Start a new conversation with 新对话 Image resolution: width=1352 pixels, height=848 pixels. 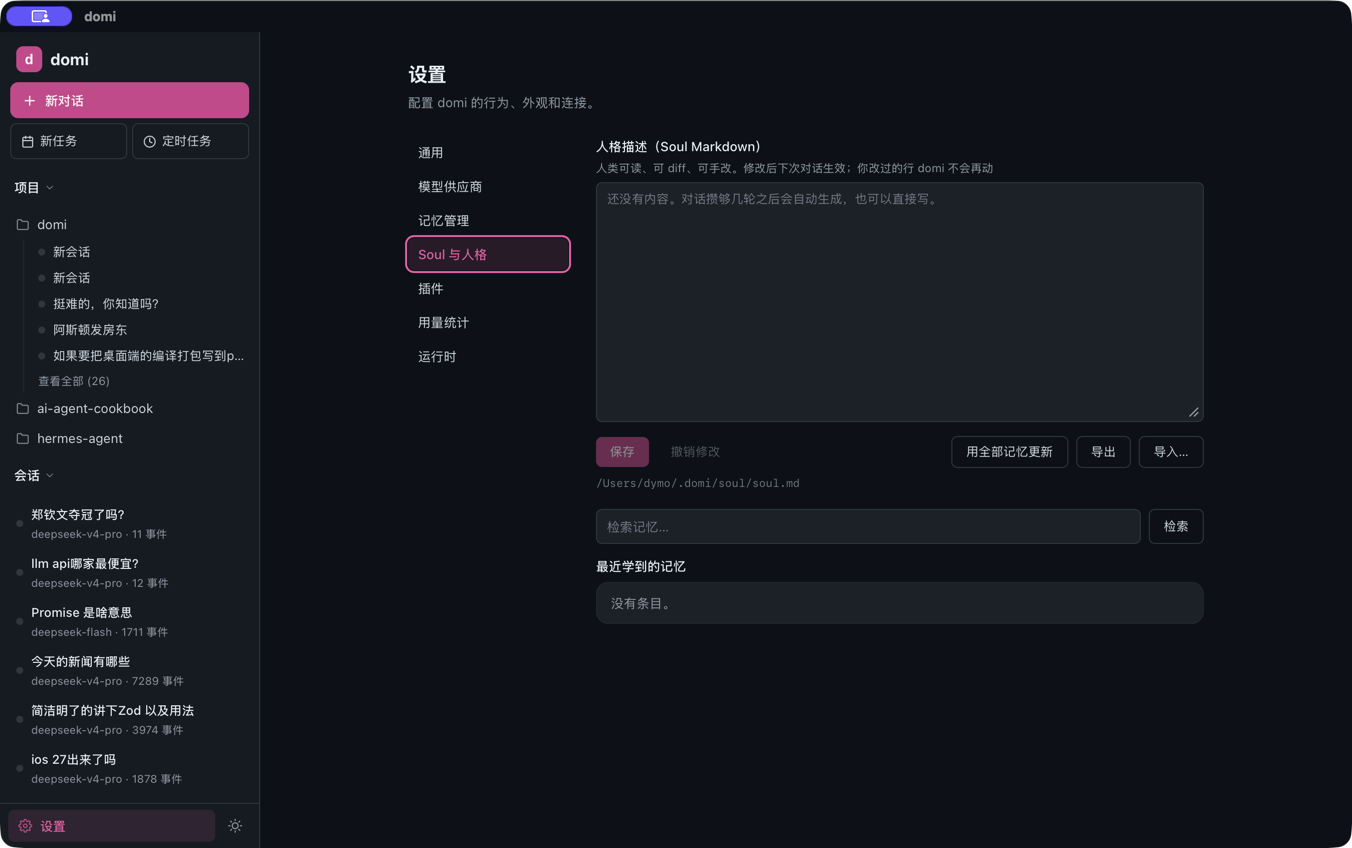click(130, 101)
